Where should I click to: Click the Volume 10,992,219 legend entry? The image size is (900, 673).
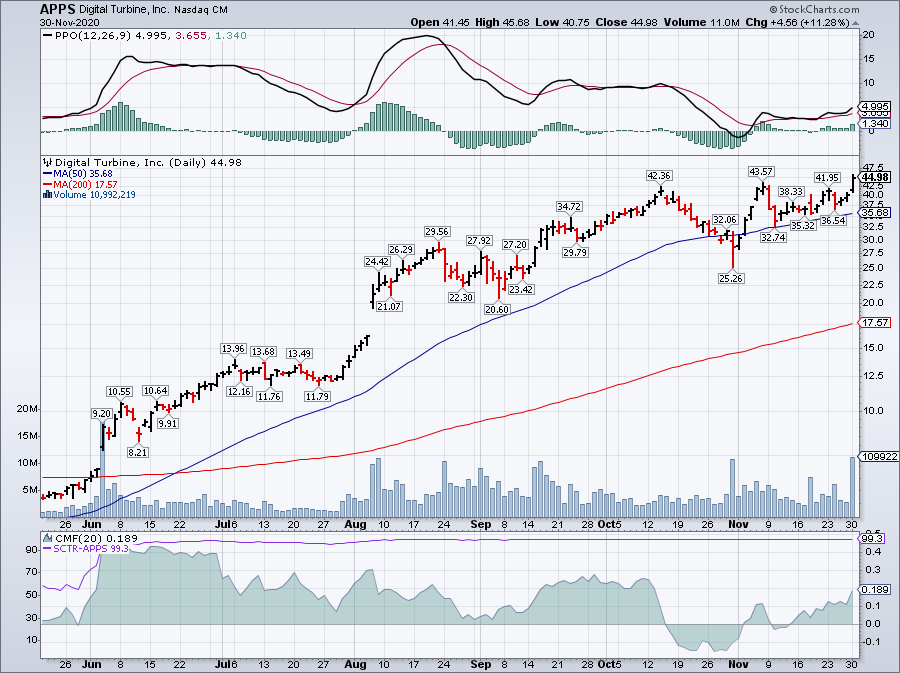pos(95,194)
